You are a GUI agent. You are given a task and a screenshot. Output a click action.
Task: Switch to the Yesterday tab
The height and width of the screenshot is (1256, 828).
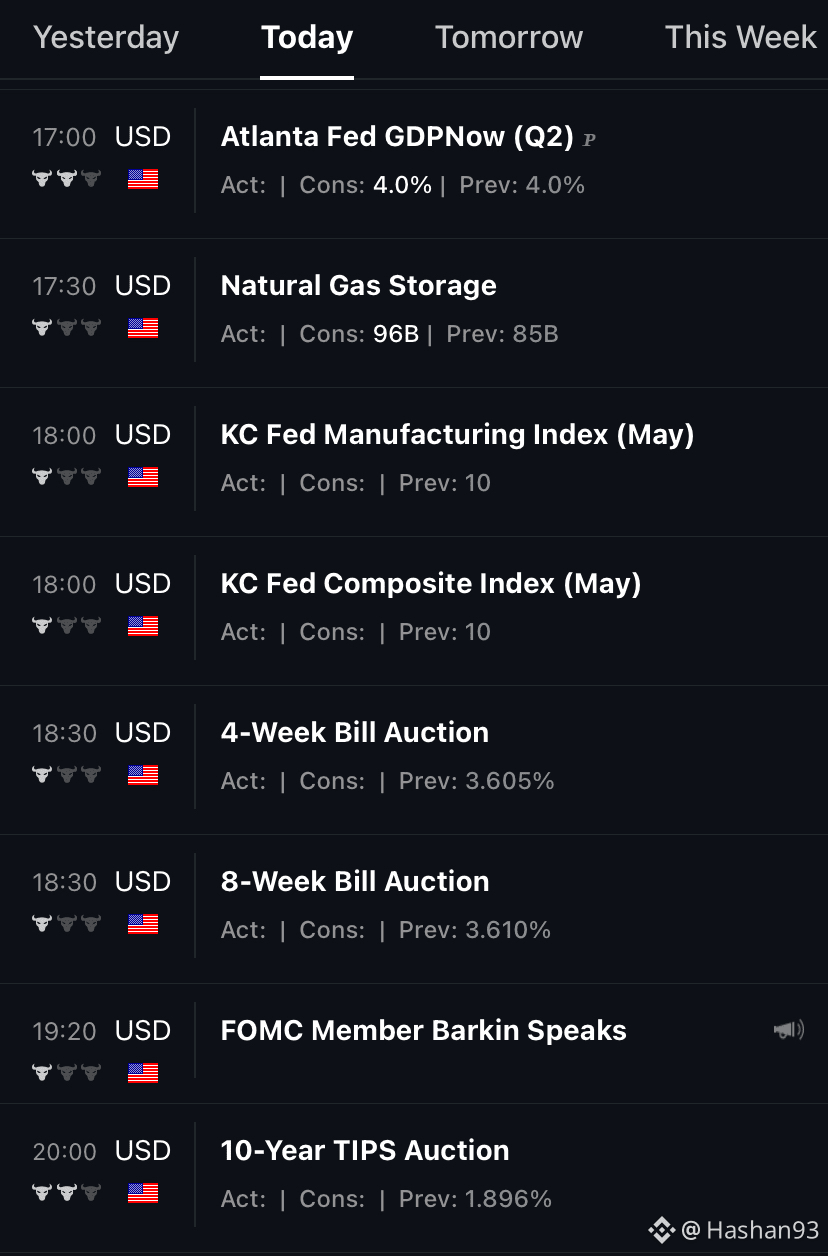[106, 38]
